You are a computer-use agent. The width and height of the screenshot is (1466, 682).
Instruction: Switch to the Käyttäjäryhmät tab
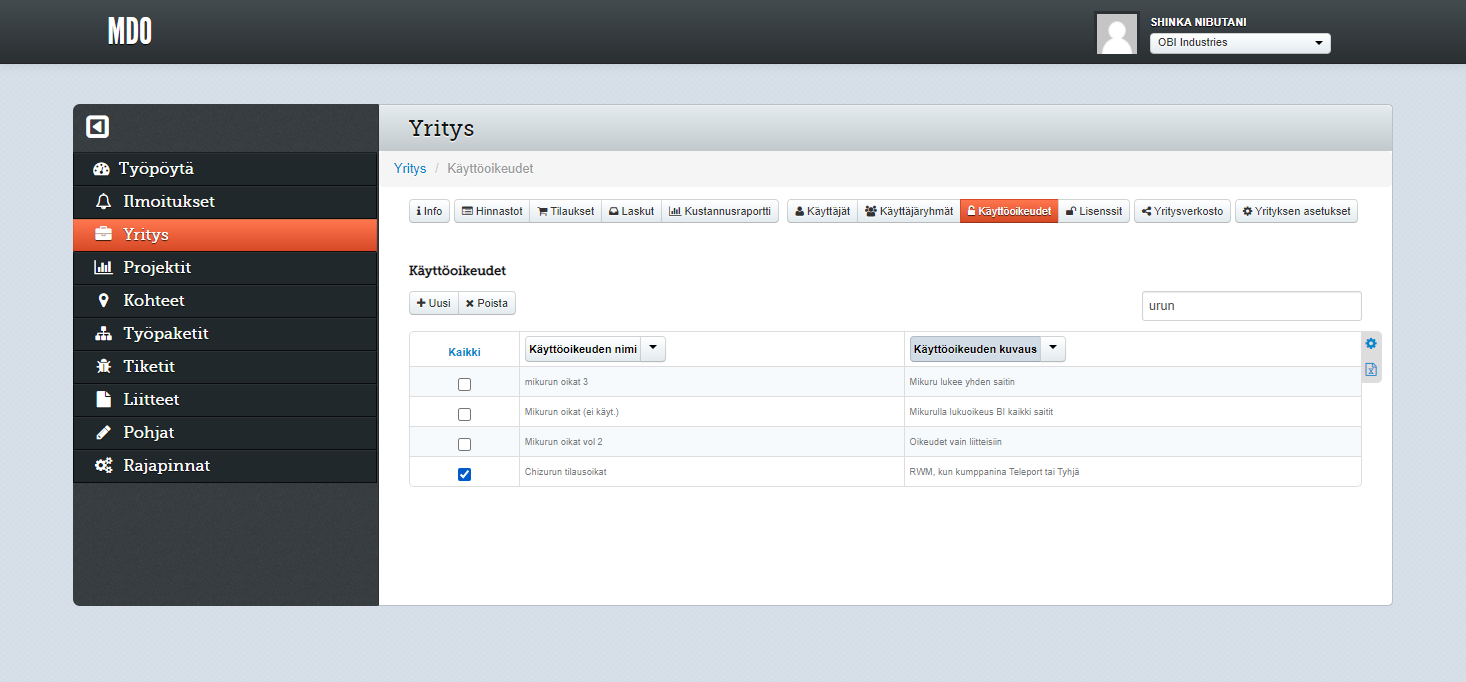[908, 211]
